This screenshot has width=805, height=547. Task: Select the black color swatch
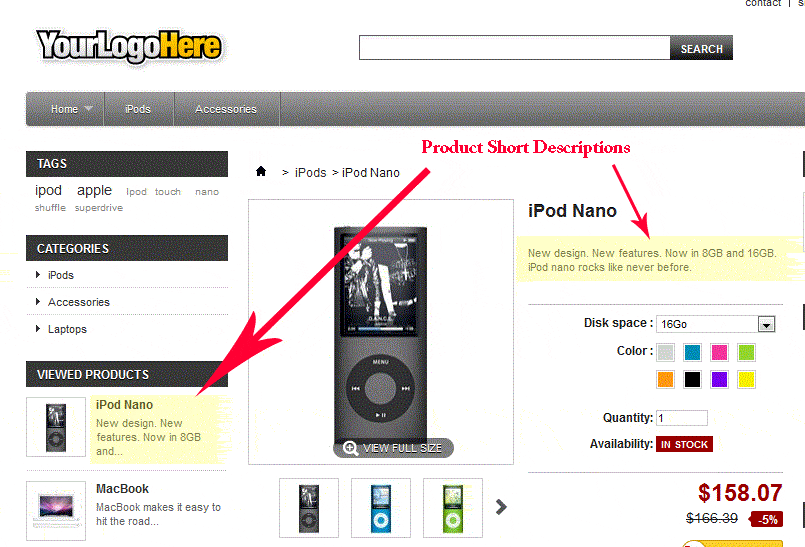point(692,380)
